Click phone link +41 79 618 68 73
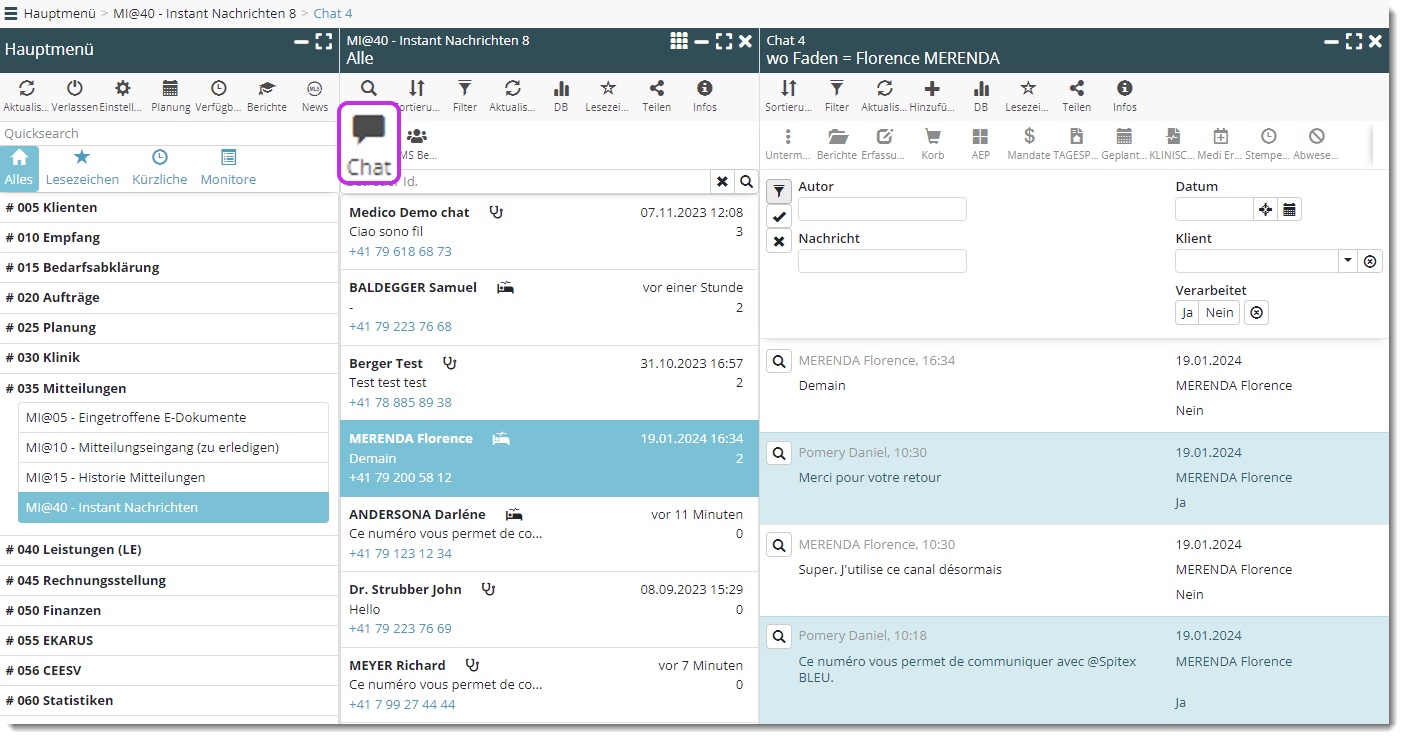 [x=400, y=251]
